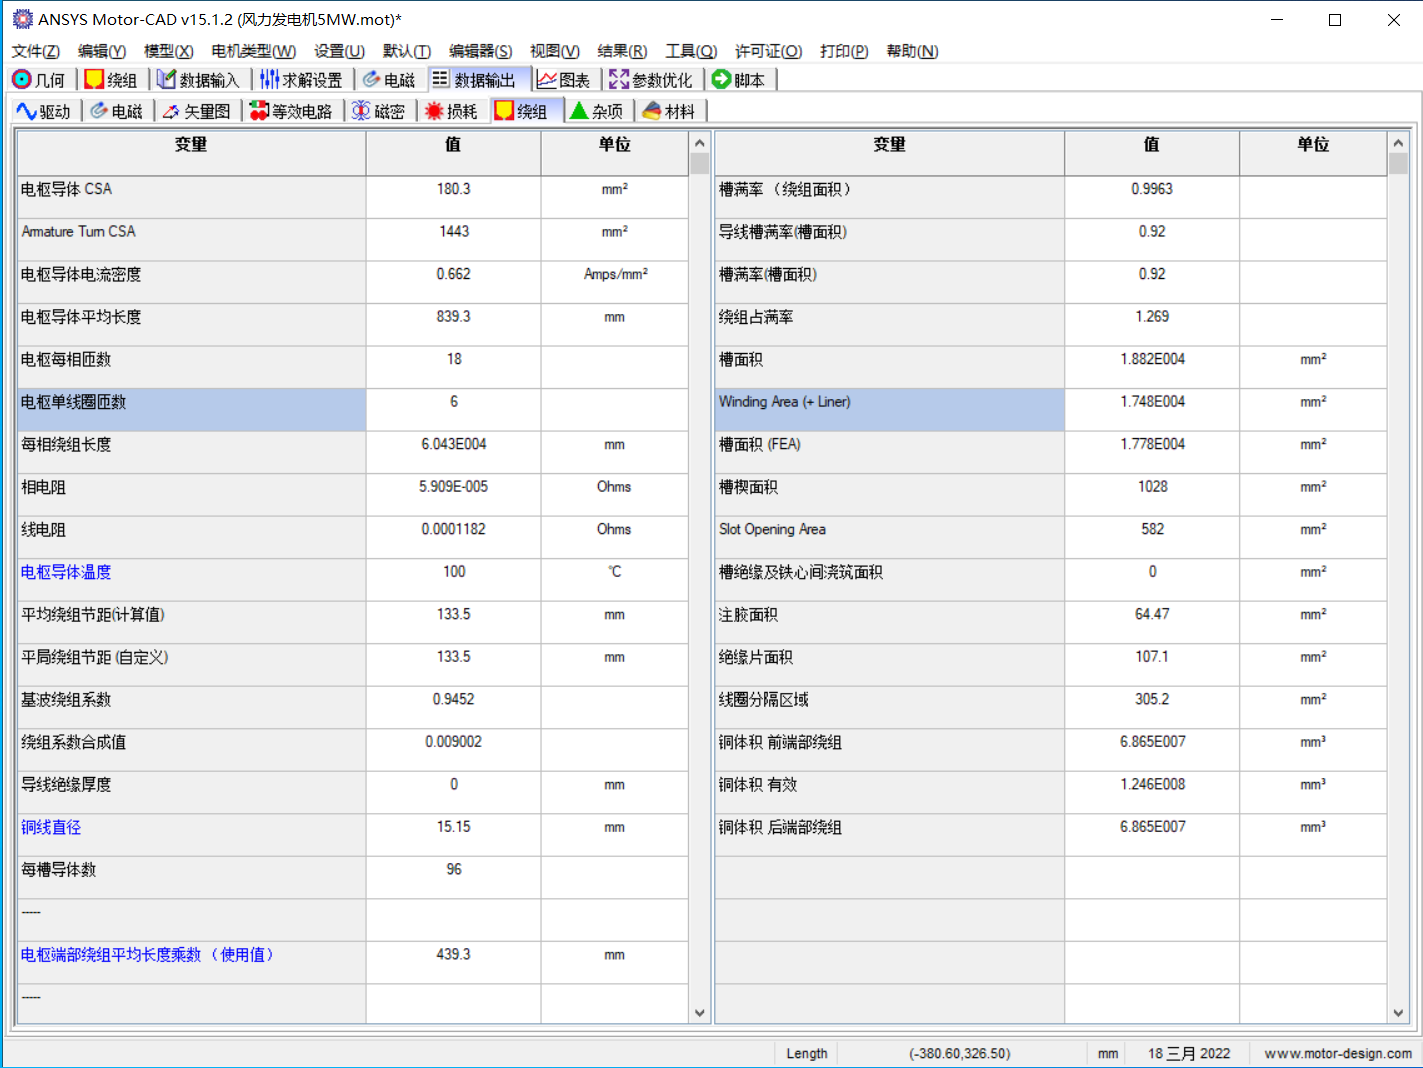Open the 视图(V) menu

pos(555,51)
